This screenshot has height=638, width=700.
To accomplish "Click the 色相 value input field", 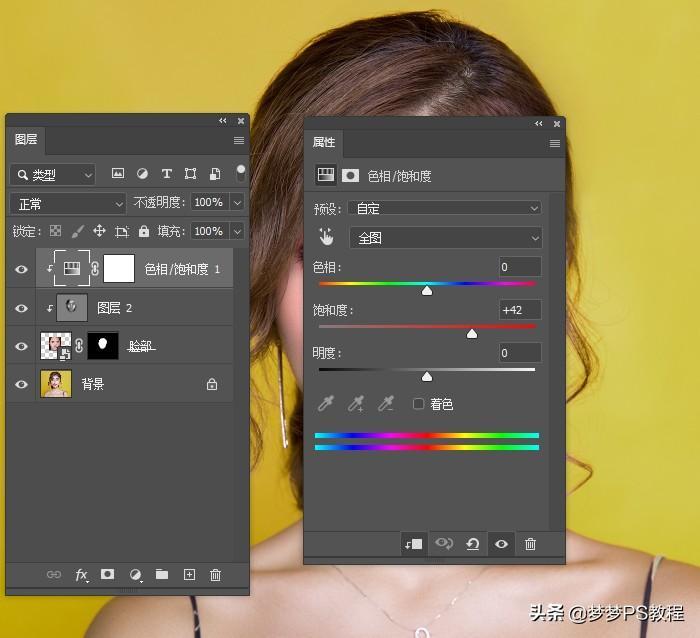I will (520, 267).
